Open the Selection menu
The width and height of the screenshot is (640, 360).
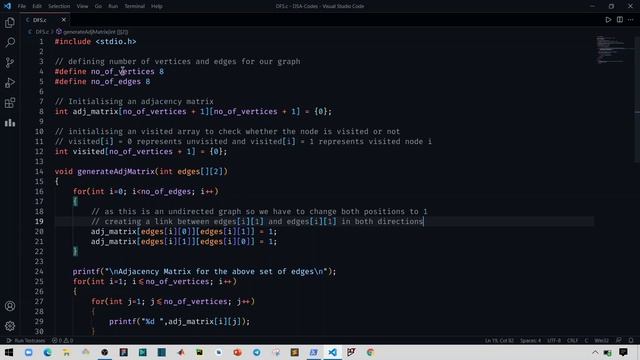coord(59,6)
